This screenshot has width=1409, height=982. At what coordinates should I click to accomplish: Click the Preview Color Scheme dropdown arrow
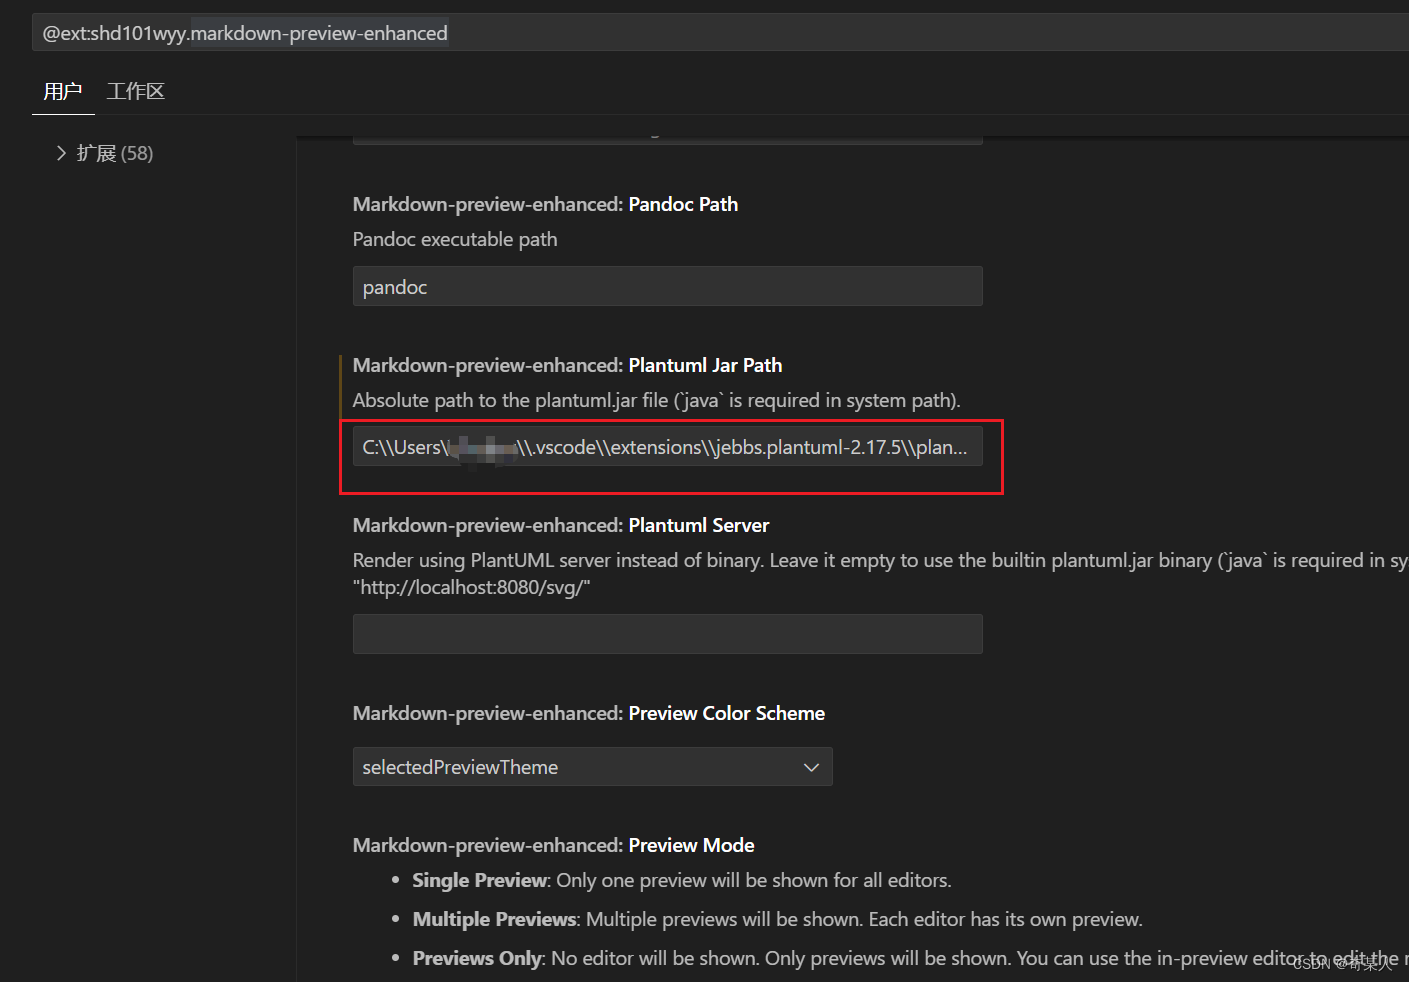tap(811, 767)
